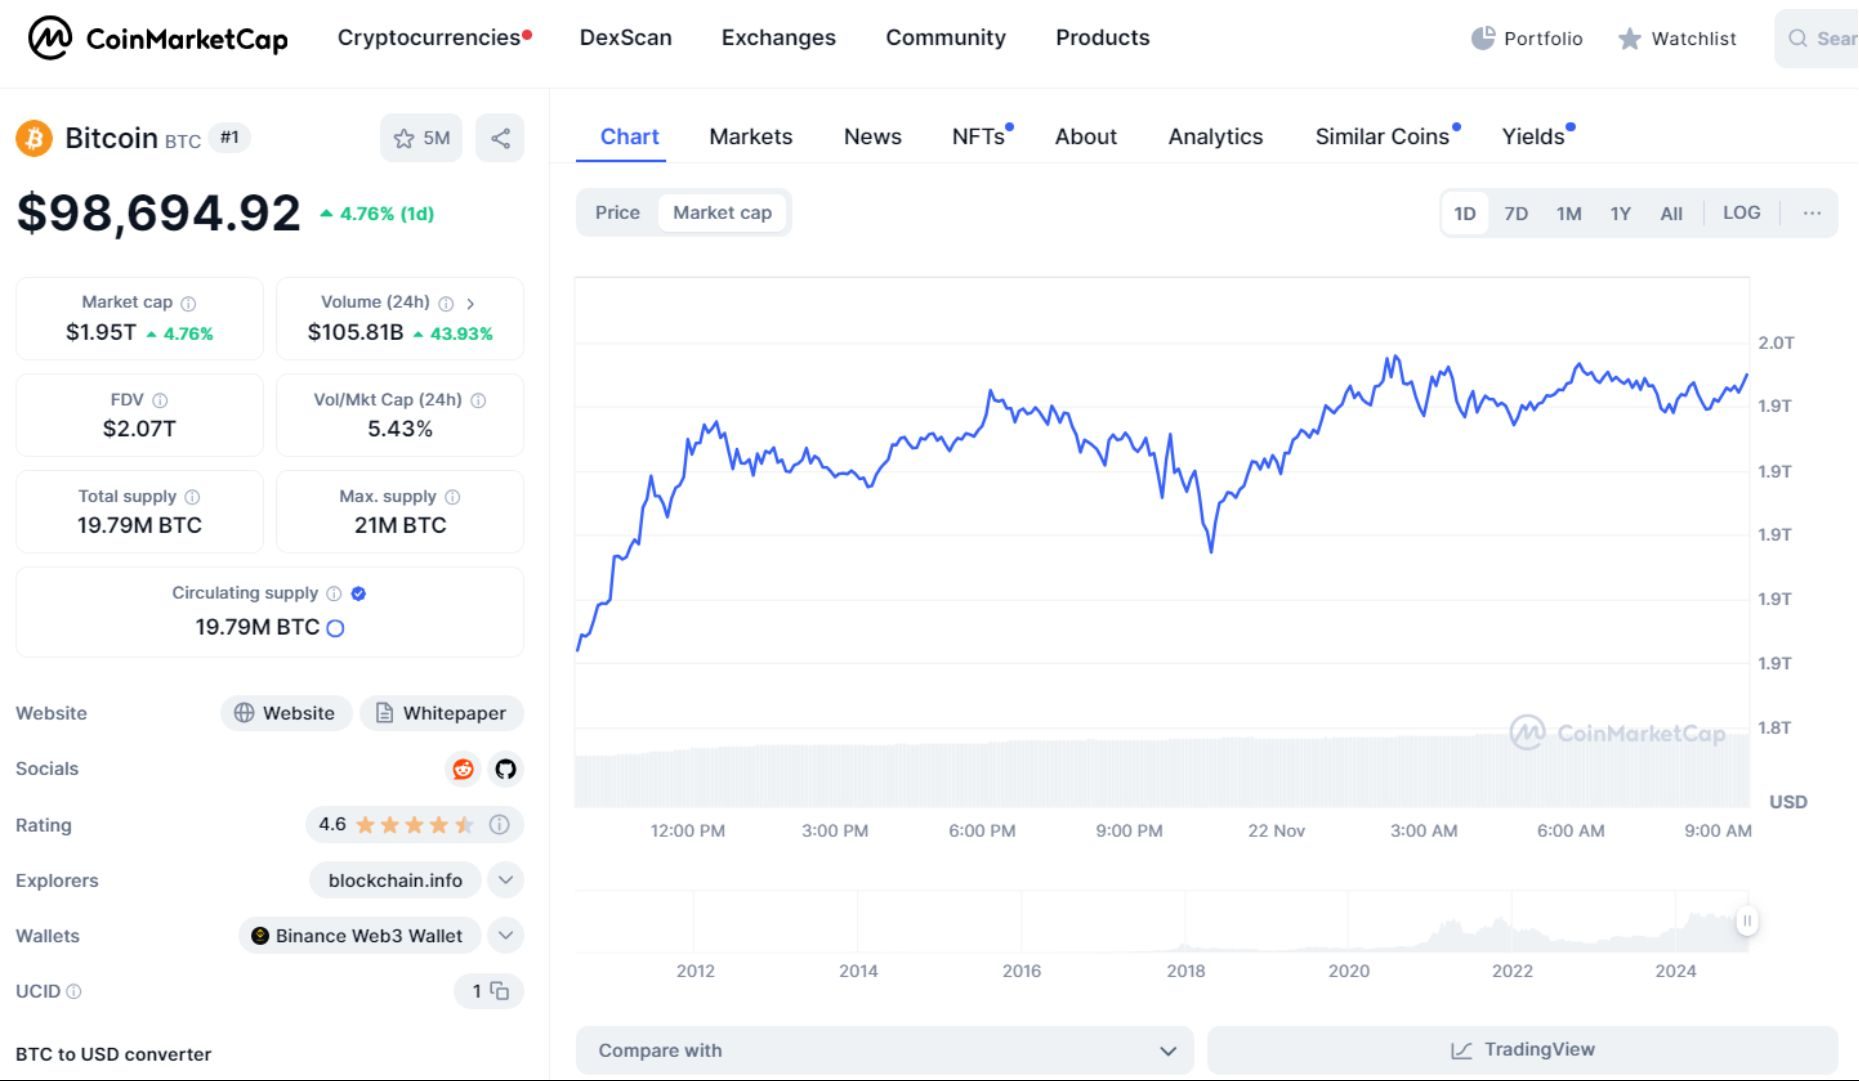1859x1081 pixels.
Task: Copy the UCID using the copy icon
Action: coord(500,991)
